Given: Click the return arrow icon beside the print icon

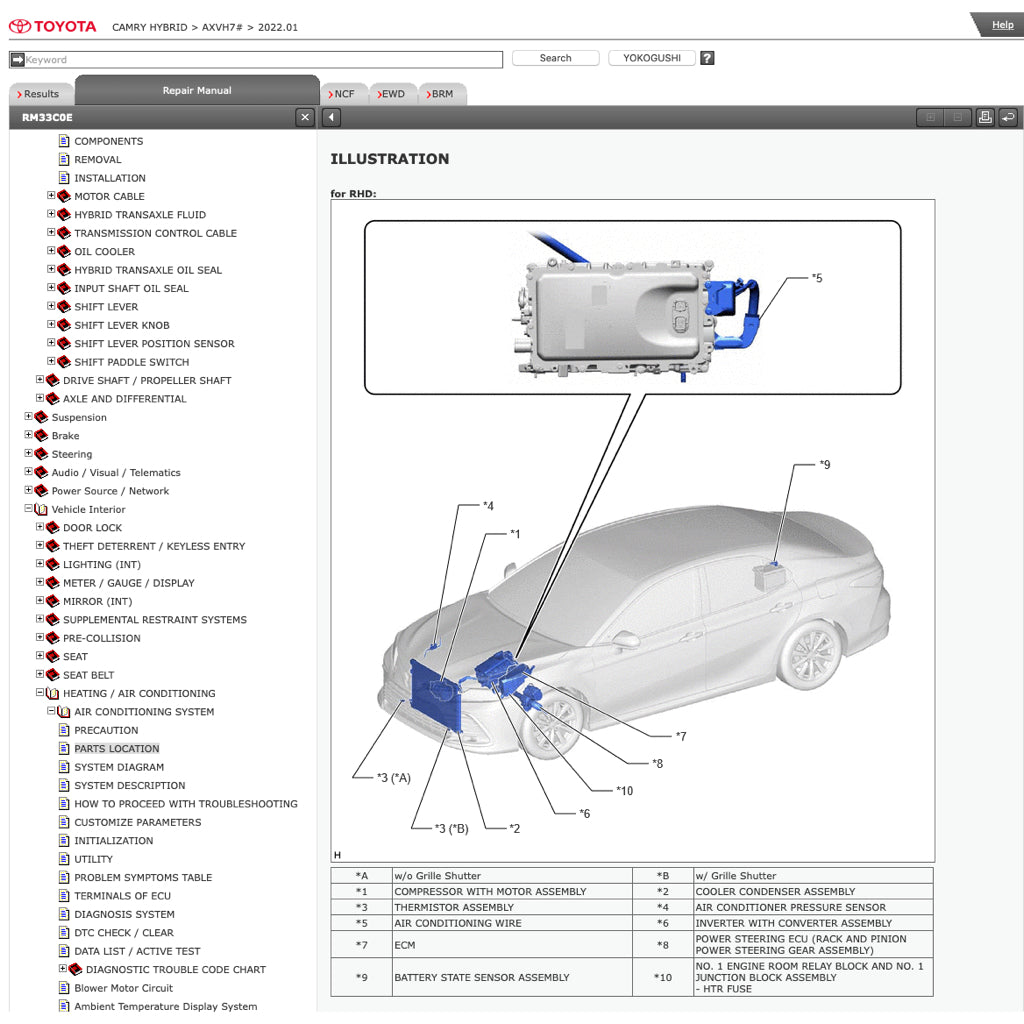Looking at the screenshot, I should (1009, 117).
